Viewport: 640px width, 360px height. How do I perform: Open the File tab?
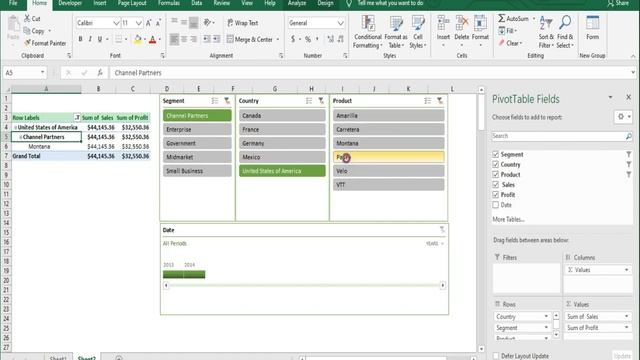[13, 3]
